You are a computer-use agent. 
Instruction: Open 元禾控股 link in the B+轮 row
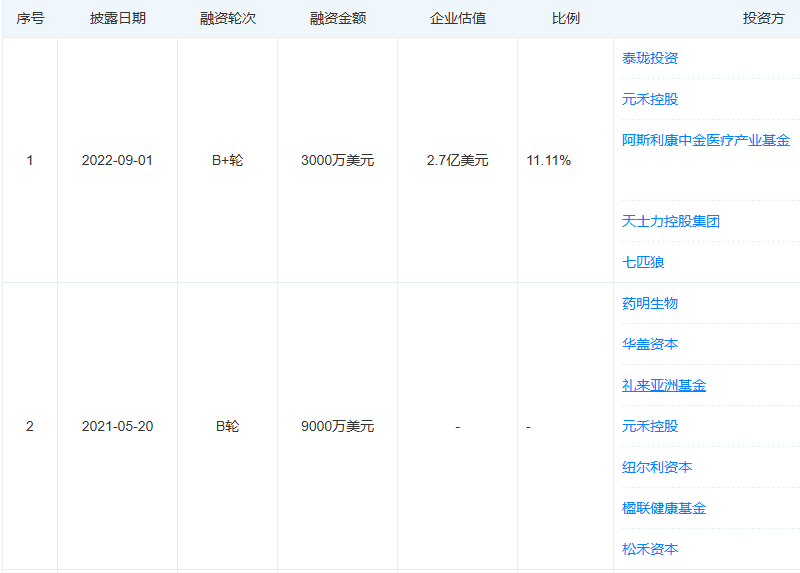tap(649, 99)
